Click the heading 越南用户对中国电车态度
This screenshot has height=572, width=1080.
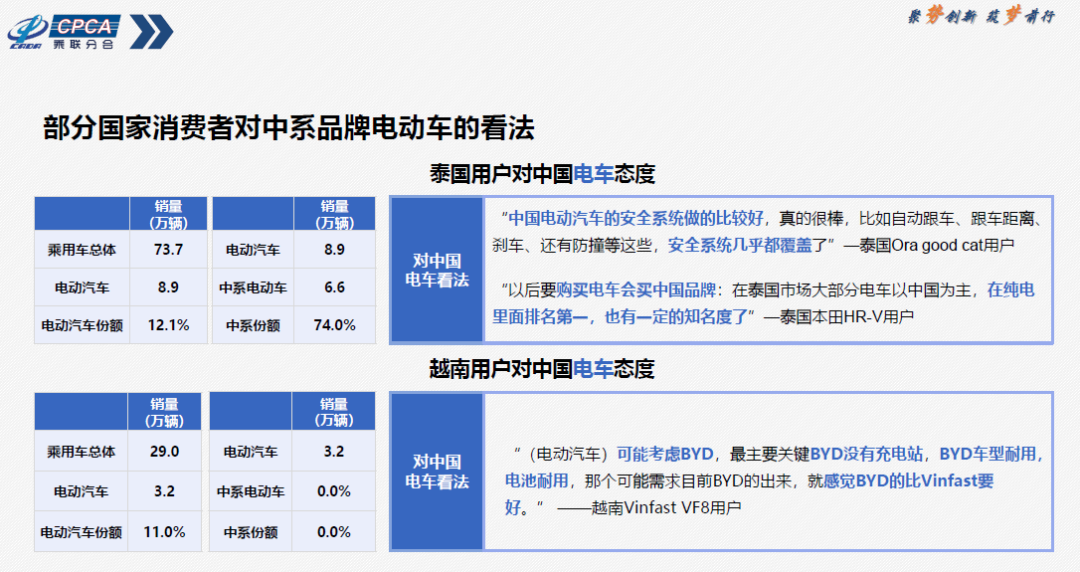pos(541,369)
